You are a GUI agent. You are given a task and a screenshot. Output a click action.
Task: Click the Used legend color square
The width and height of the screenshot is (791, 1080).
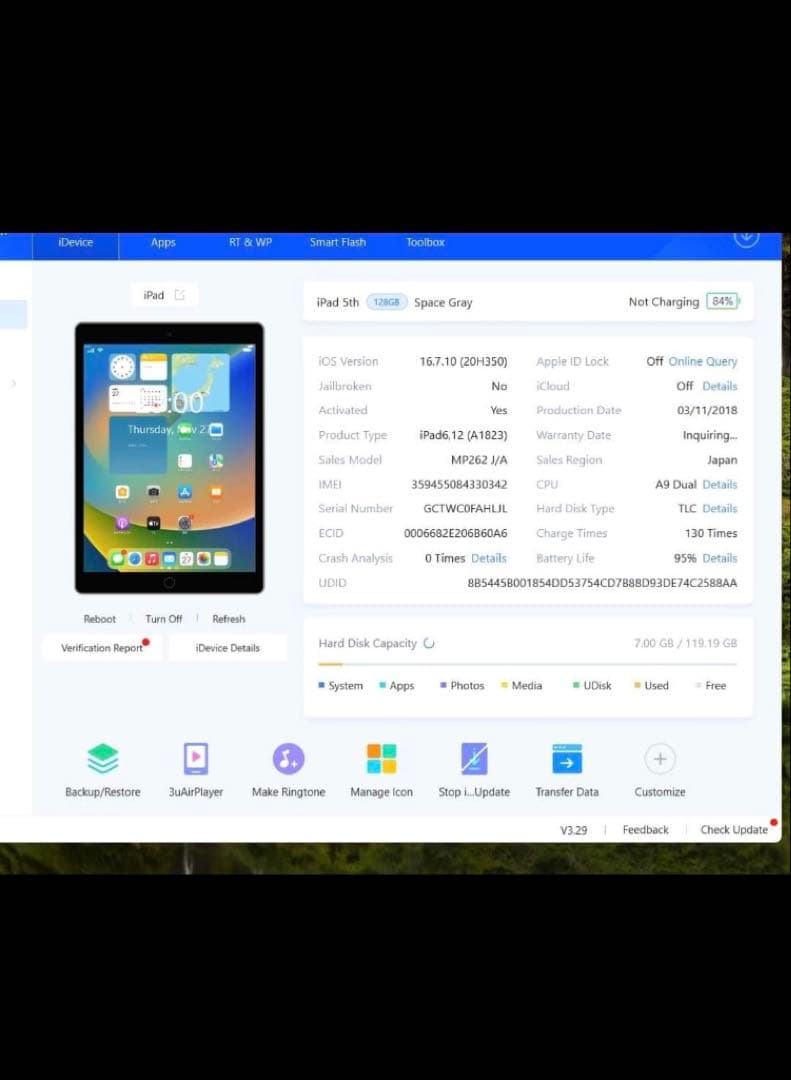[x=637, y=685]
